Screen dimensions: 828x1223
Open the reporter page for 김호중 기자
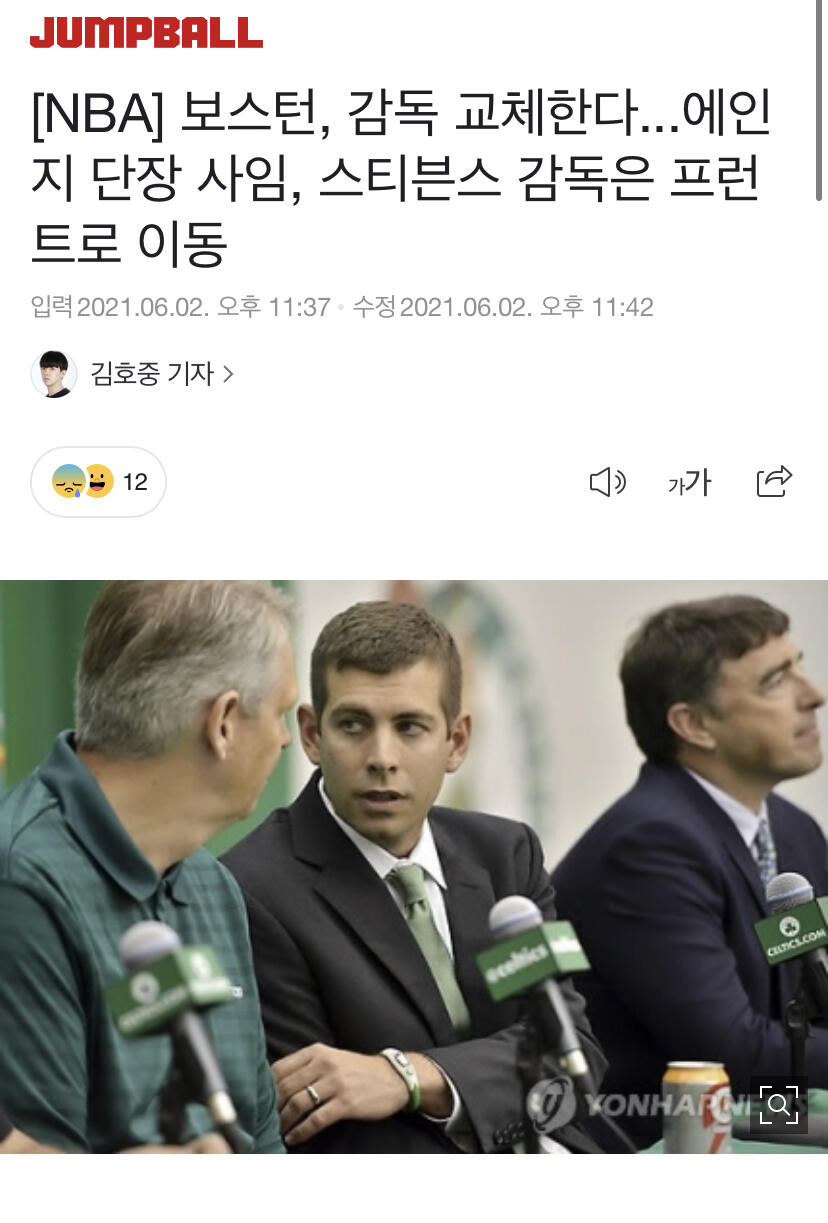[x=152, y=374]
